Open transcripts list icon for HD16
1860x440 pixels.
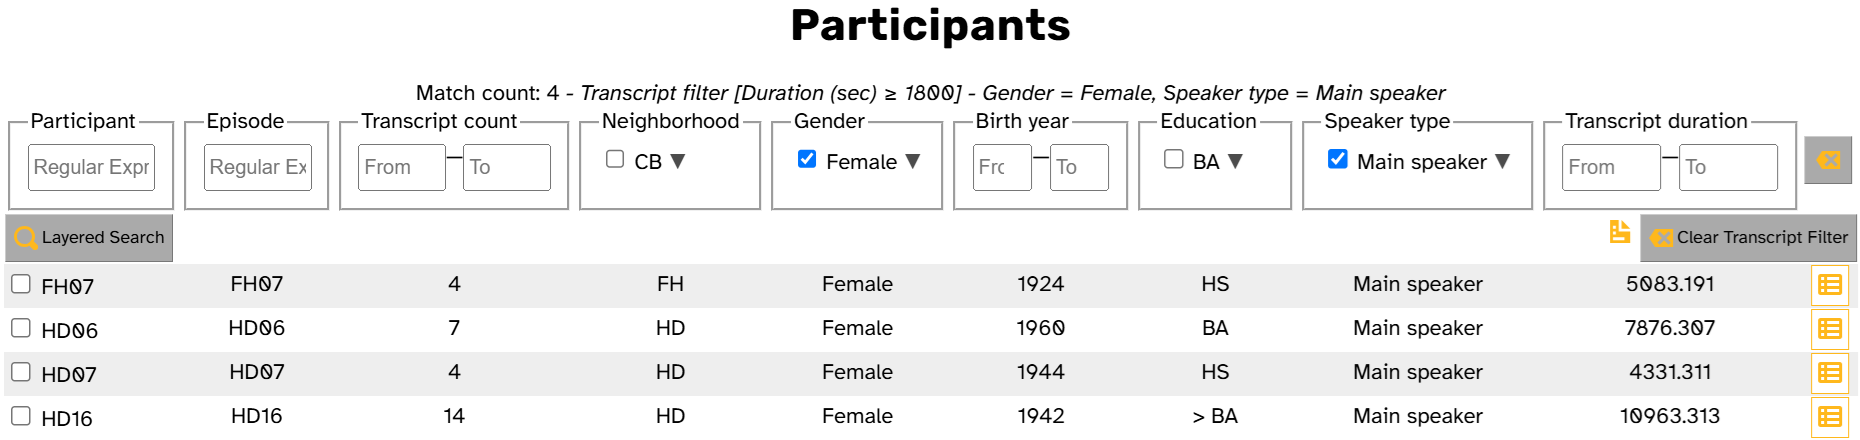(x=1830, y=417)
